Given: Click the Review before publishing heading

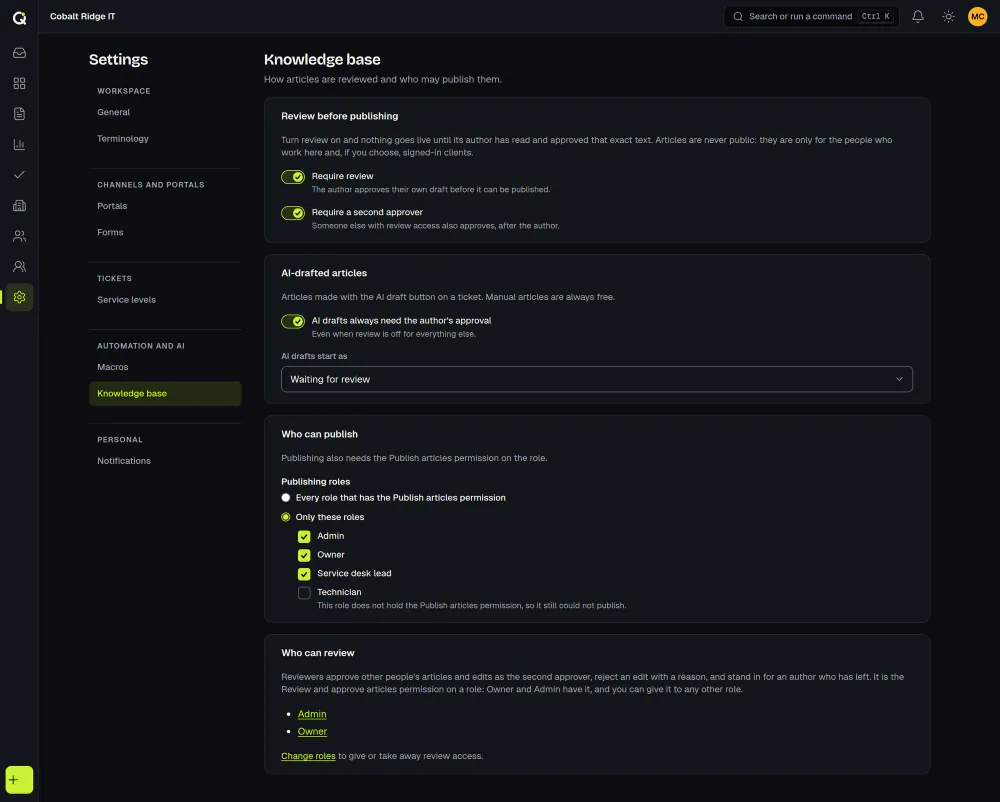Looking at the screenshot, I should click(x=339, y=116).
